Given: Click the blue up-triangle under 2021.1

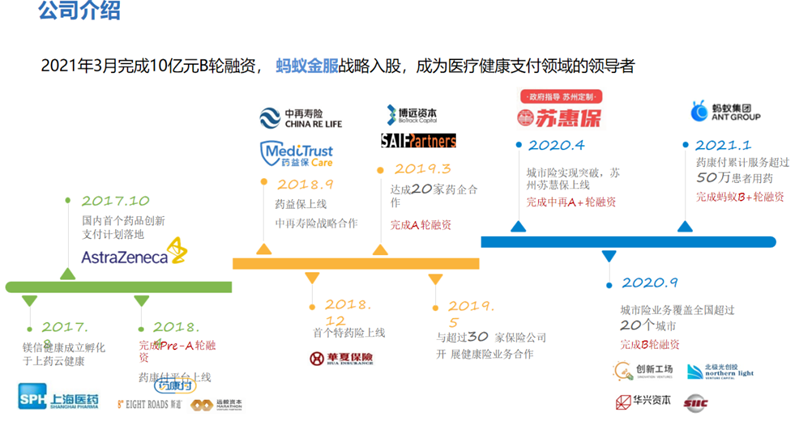Looking at the screenshot, I should [x=685, y=226].
